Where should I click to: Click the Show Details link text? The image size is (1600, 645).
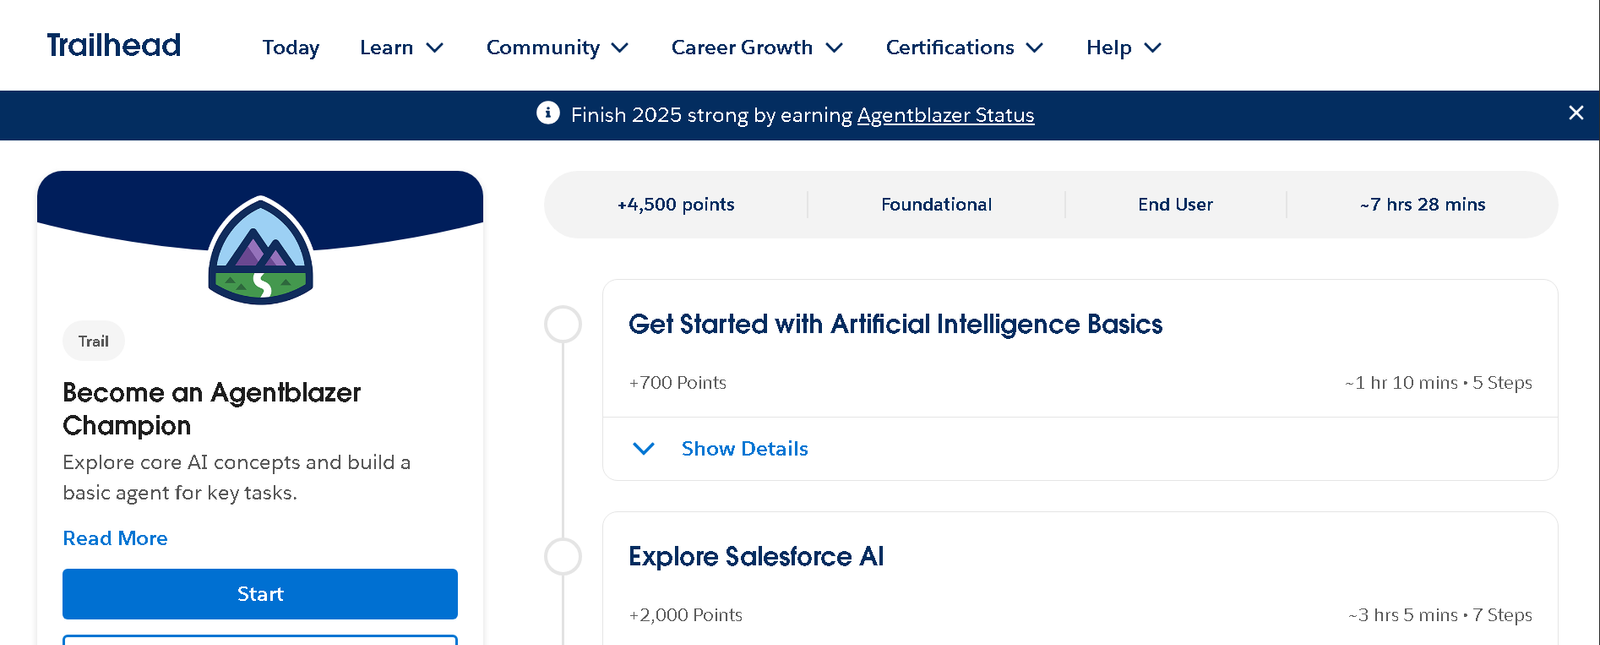(x=745, y=449)
